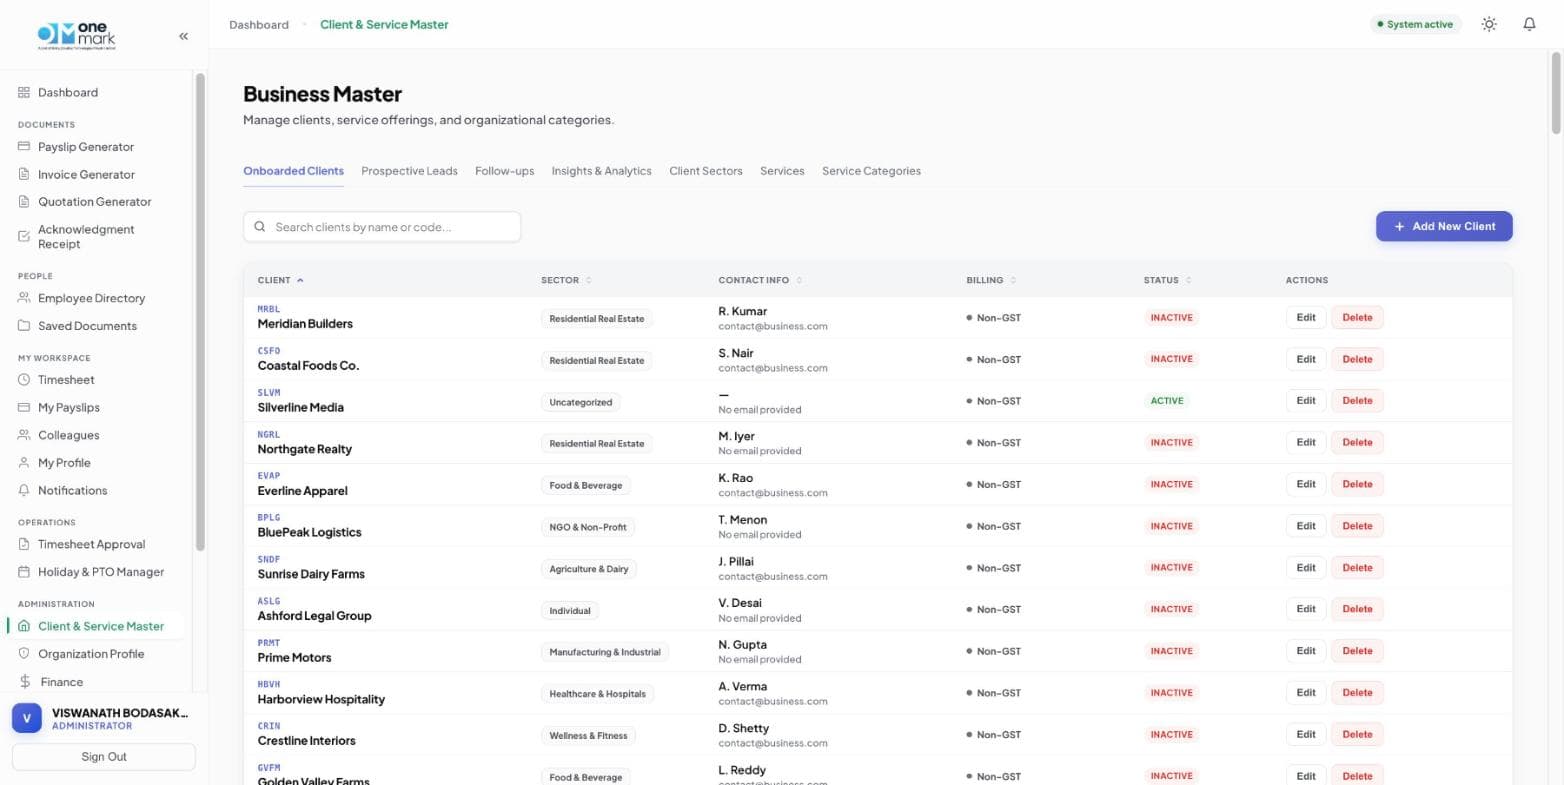Image resolution: width=1564 pixels, height=785 pixels.
Task: Click the Holiday & PTO calendar icon
Action: coord(24,572)
